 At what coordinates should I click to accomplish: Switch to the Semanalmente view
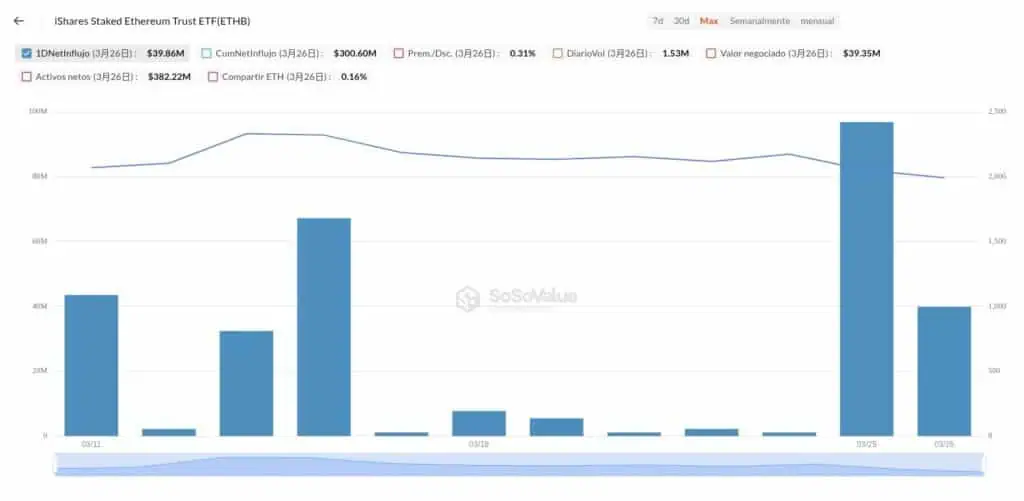pyautogui.click(x=759, y=21)
